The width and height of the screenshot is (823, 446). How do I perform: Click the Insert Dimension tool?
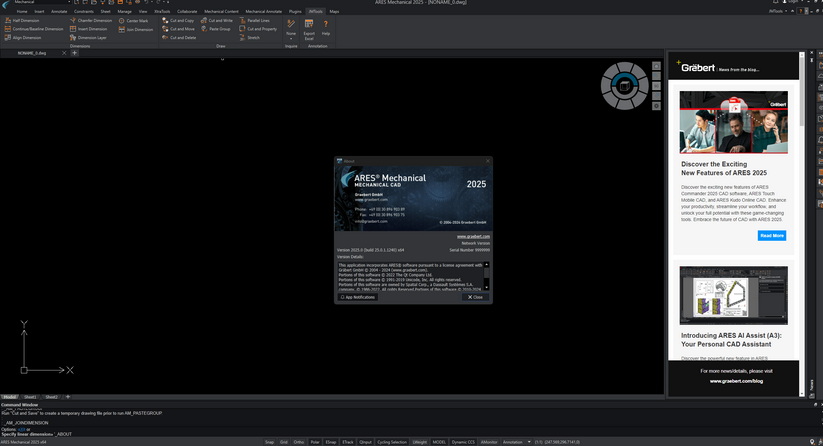pos(88,29)
